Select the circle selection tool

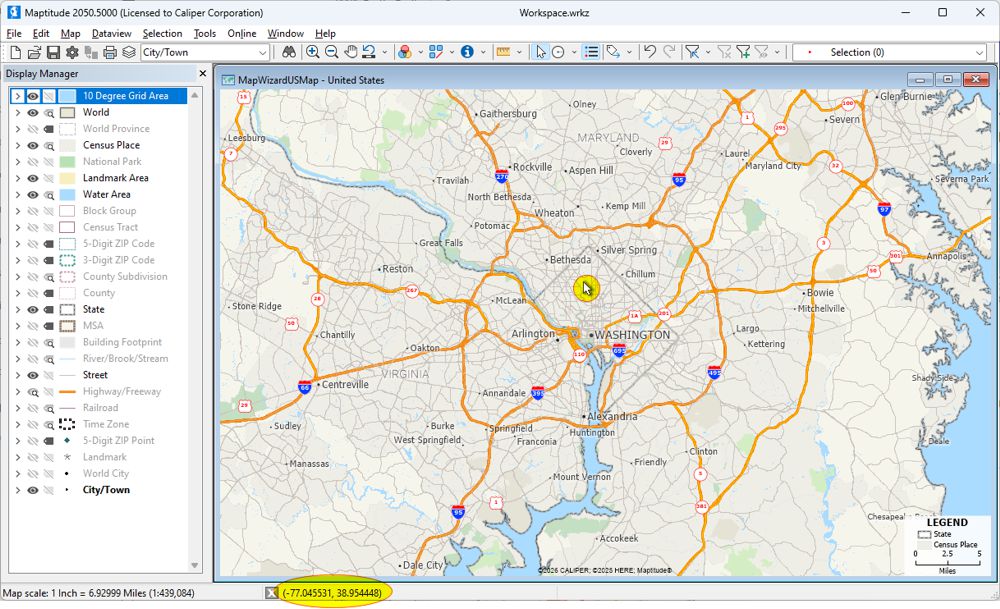point(558,52)
